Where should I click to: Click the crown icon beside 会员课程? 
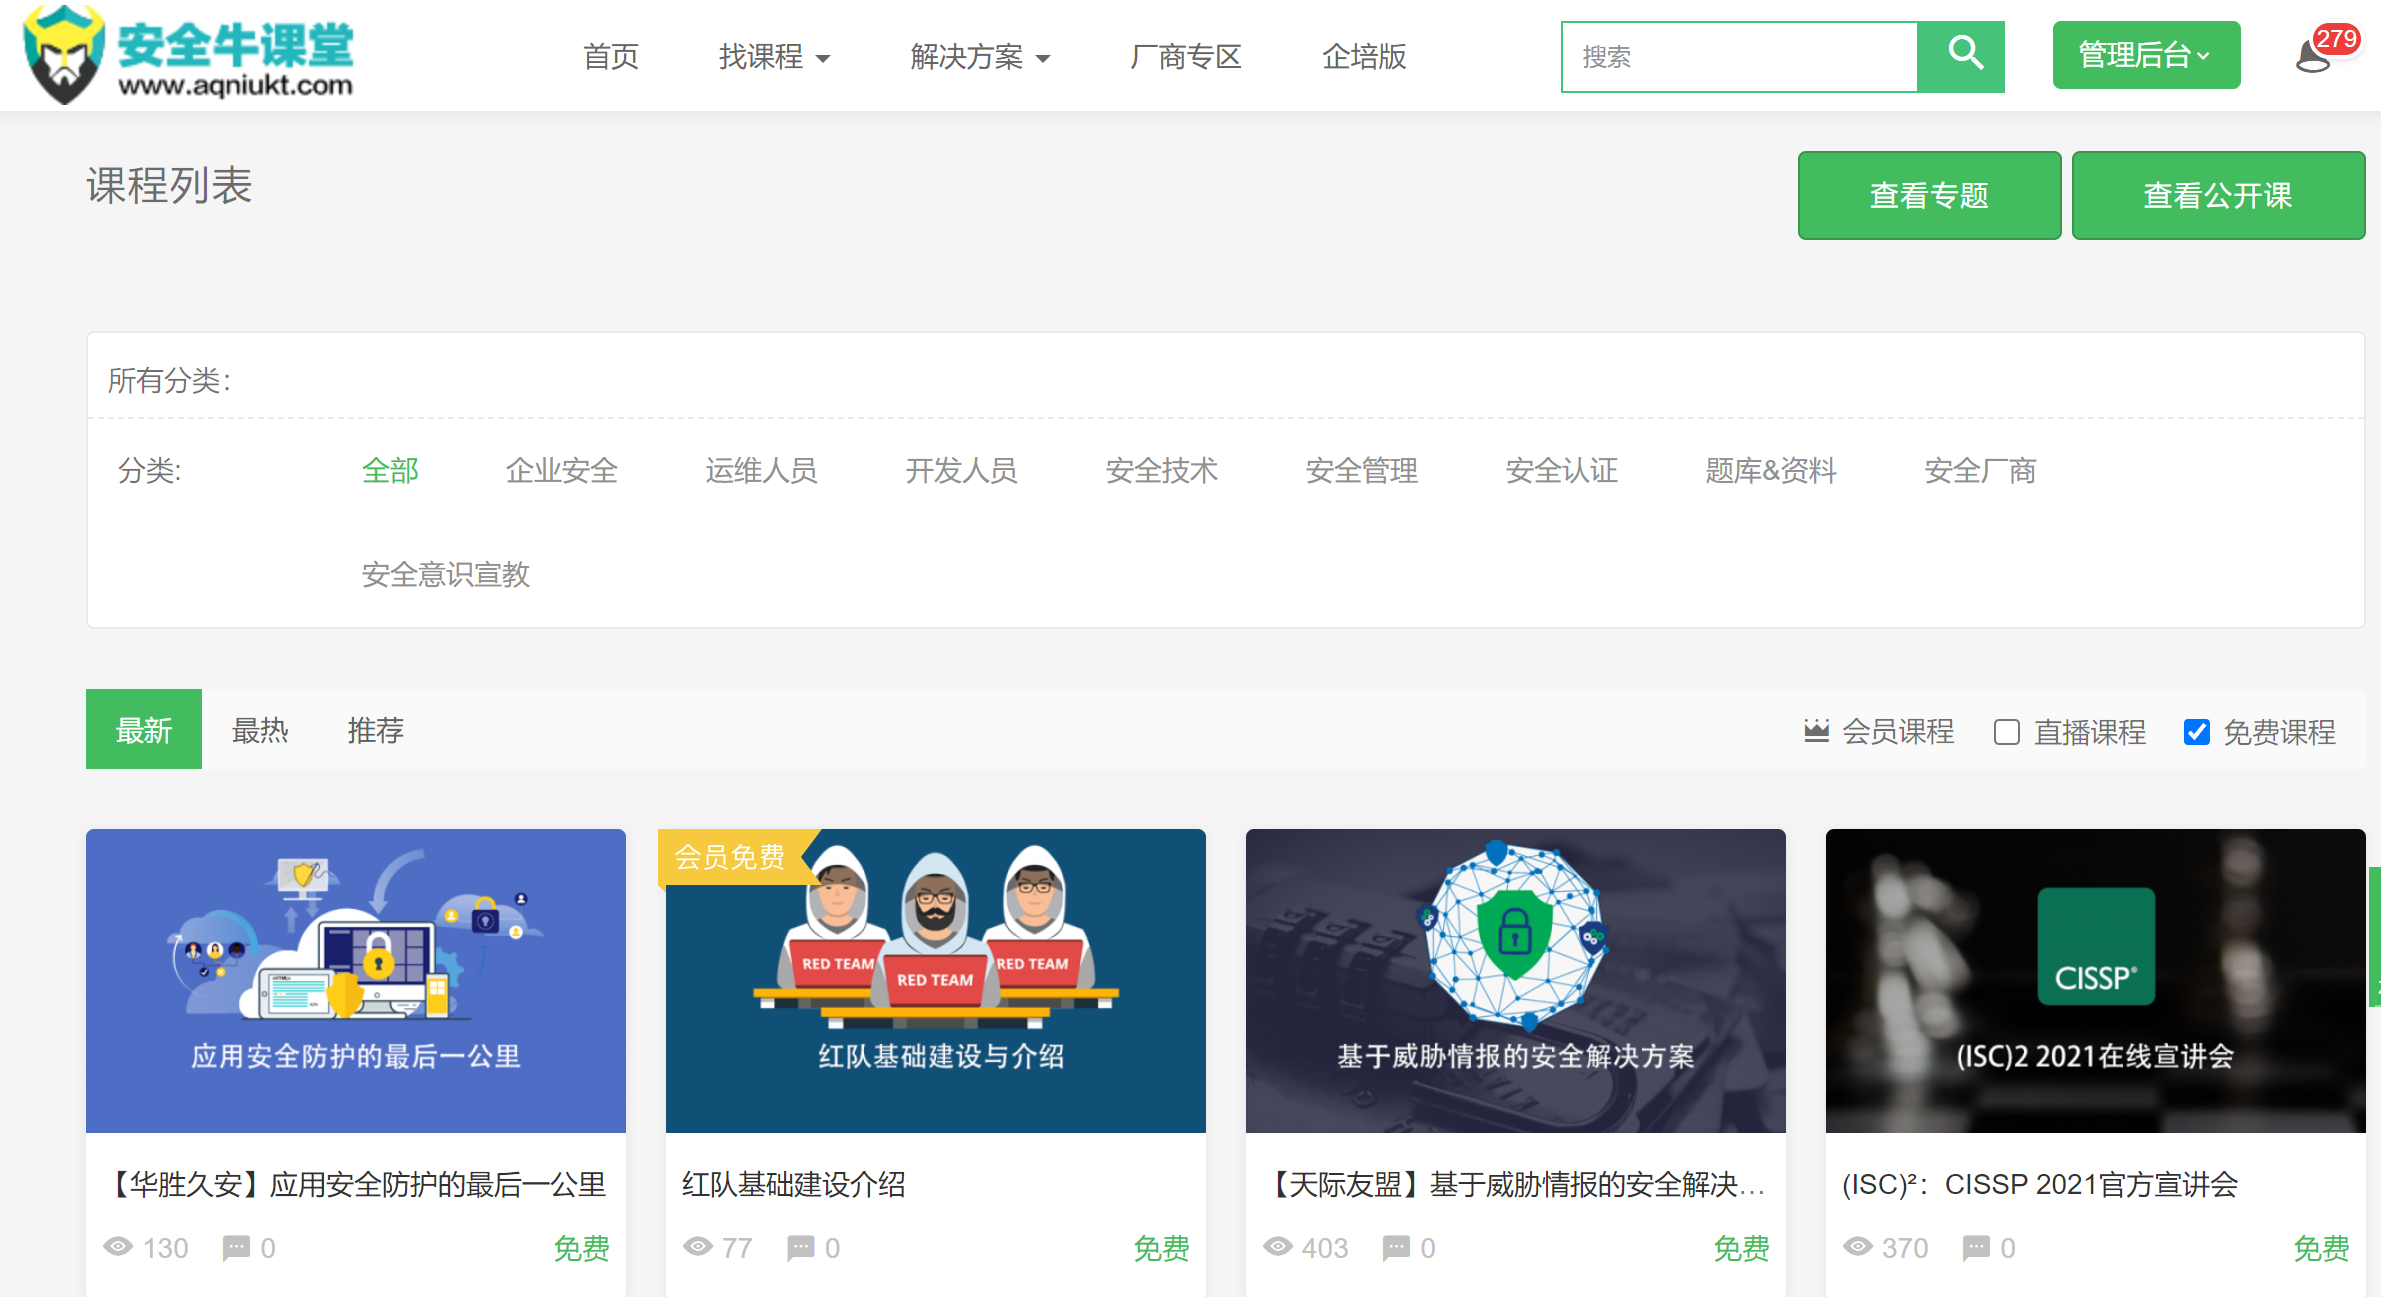(x=1816, y=731)
